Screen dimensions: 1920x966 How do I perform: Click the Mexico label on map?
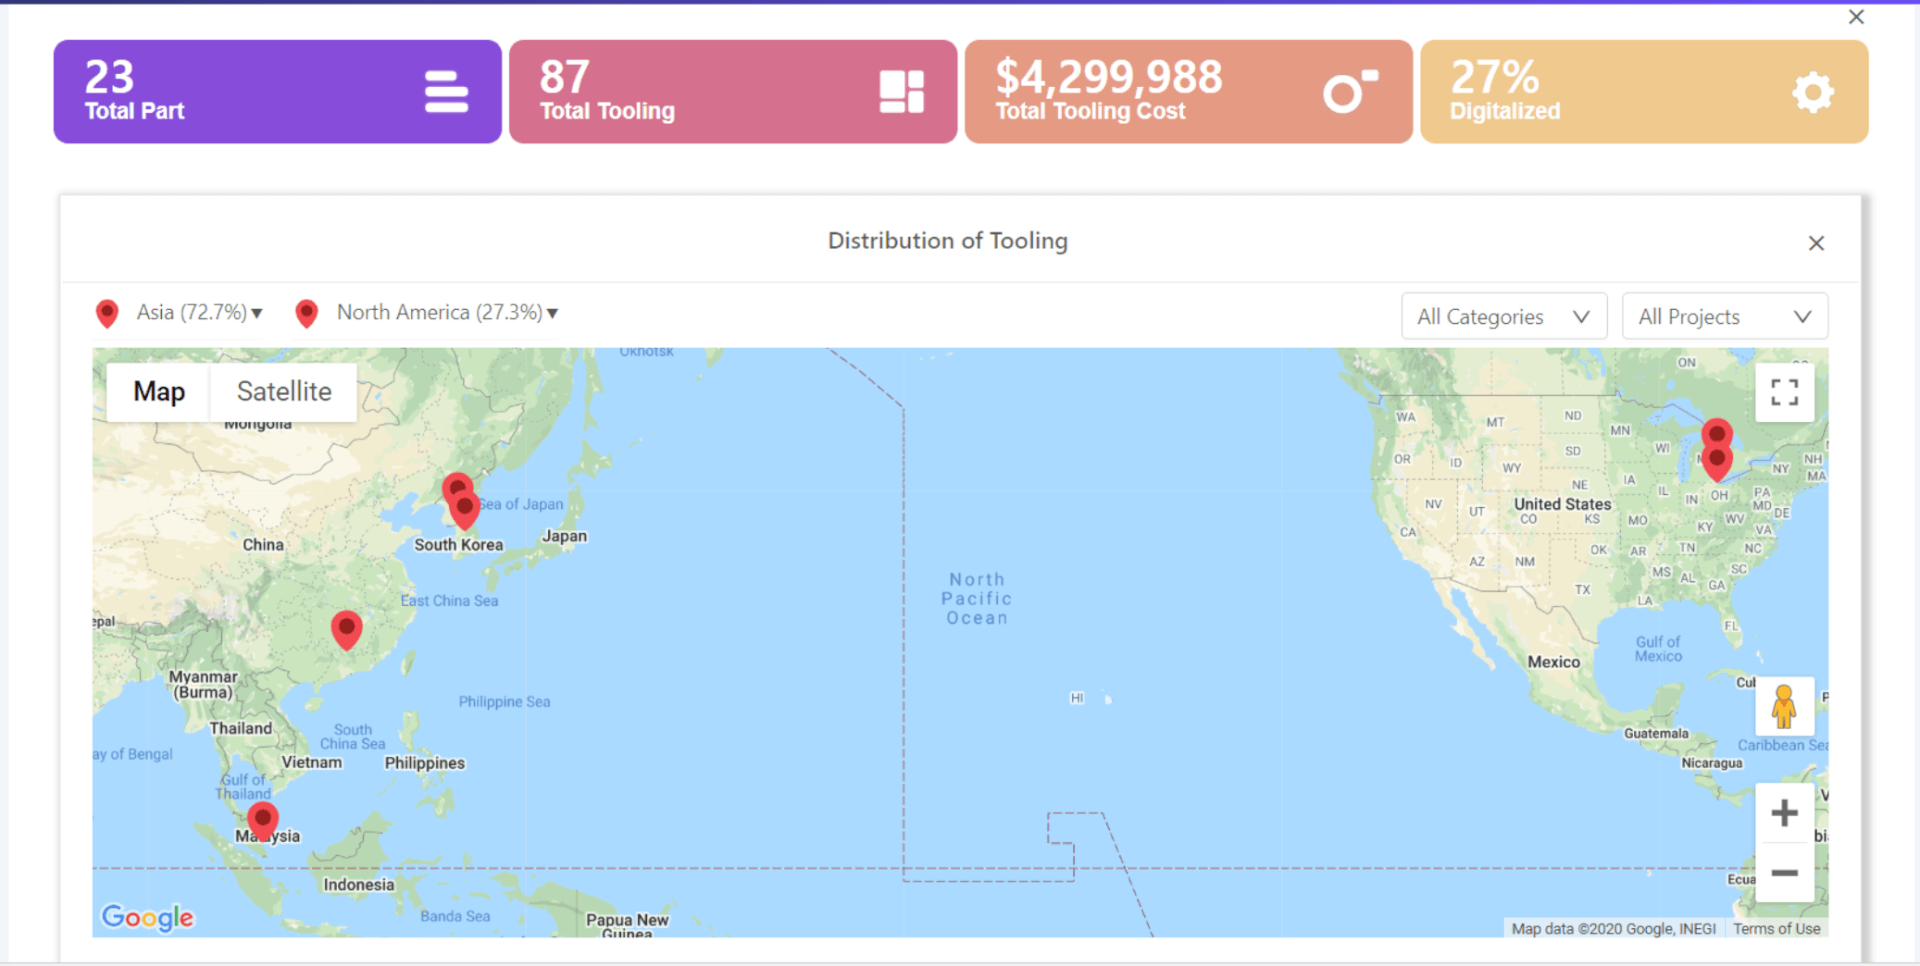[x=1554, y=662]
